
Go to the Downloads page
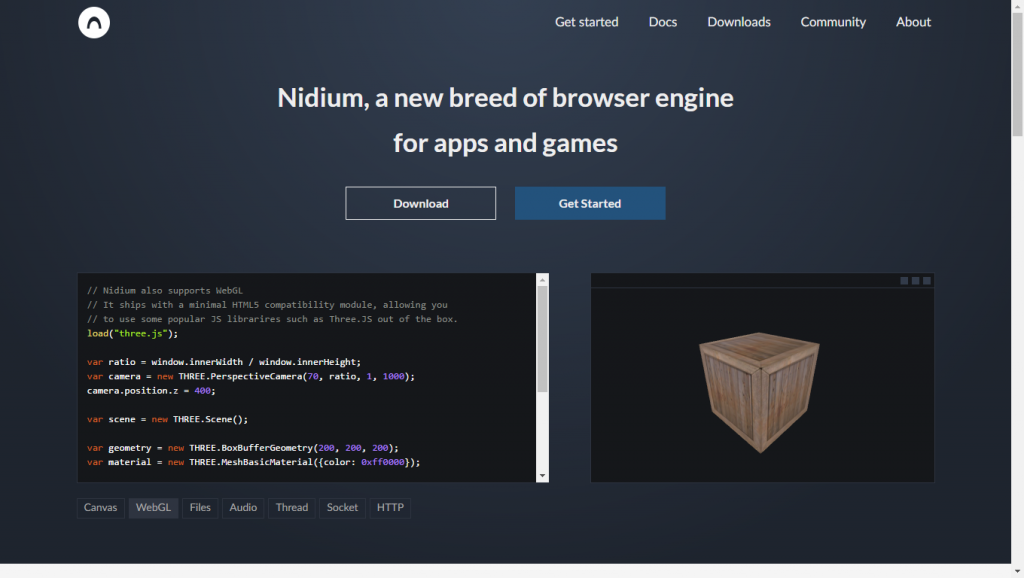click(x=739, y=22)
